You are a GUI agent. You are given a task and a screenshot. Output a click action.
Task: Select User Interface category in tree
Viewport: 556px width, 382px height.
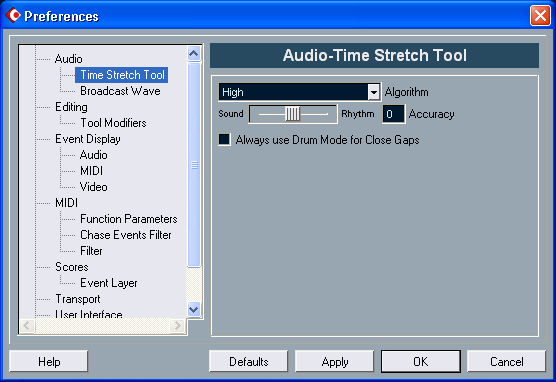89,314
